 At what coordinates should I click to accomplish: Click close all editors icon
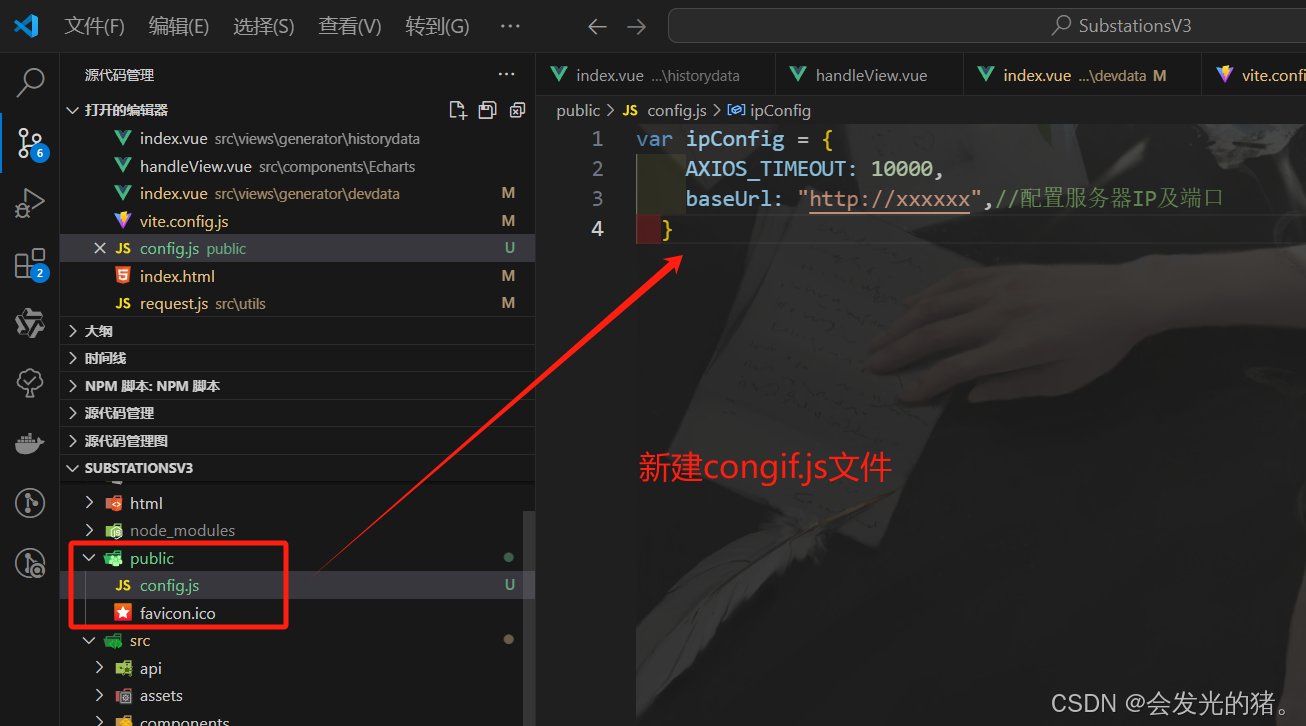(517, 110)
